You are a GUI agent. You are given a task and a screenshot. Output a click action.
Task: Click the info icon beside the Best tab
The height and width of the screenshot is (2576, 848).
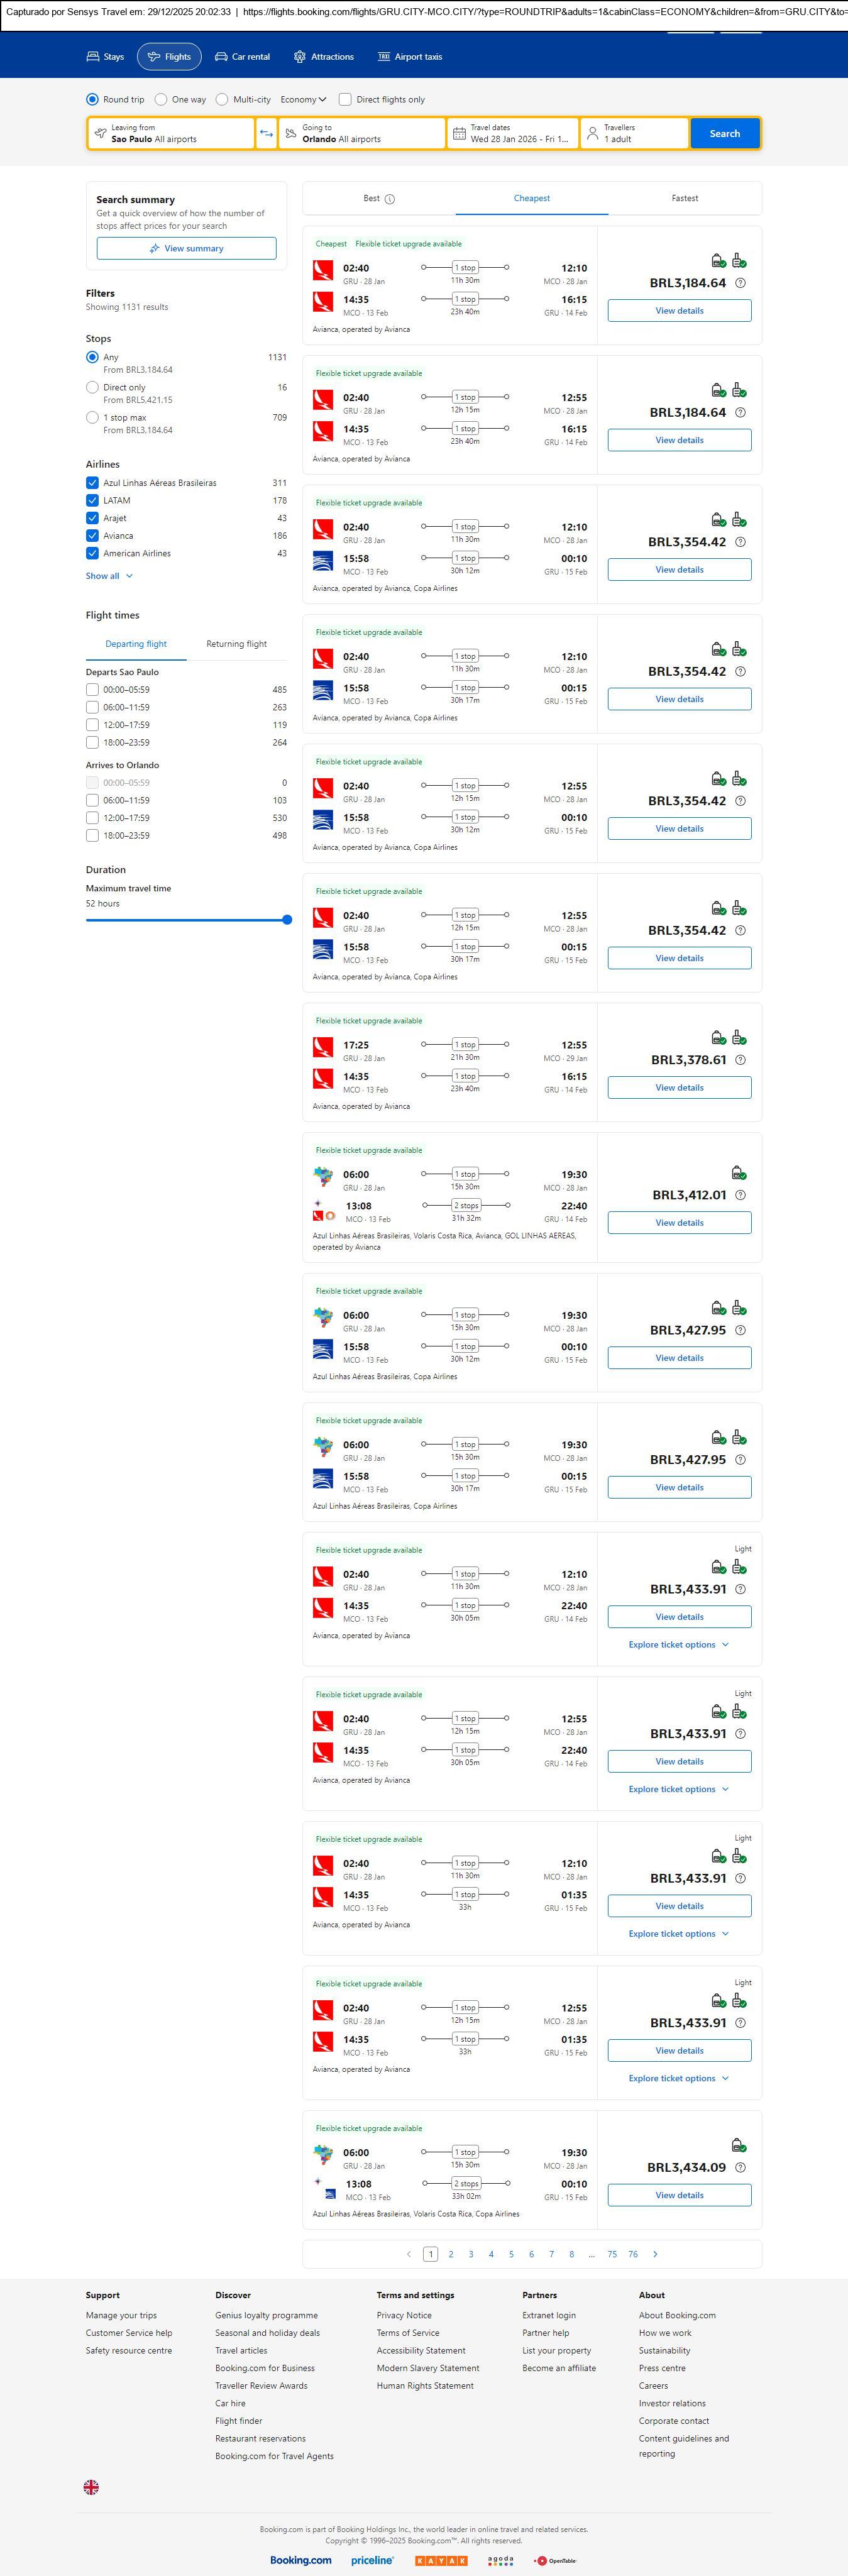390,199
